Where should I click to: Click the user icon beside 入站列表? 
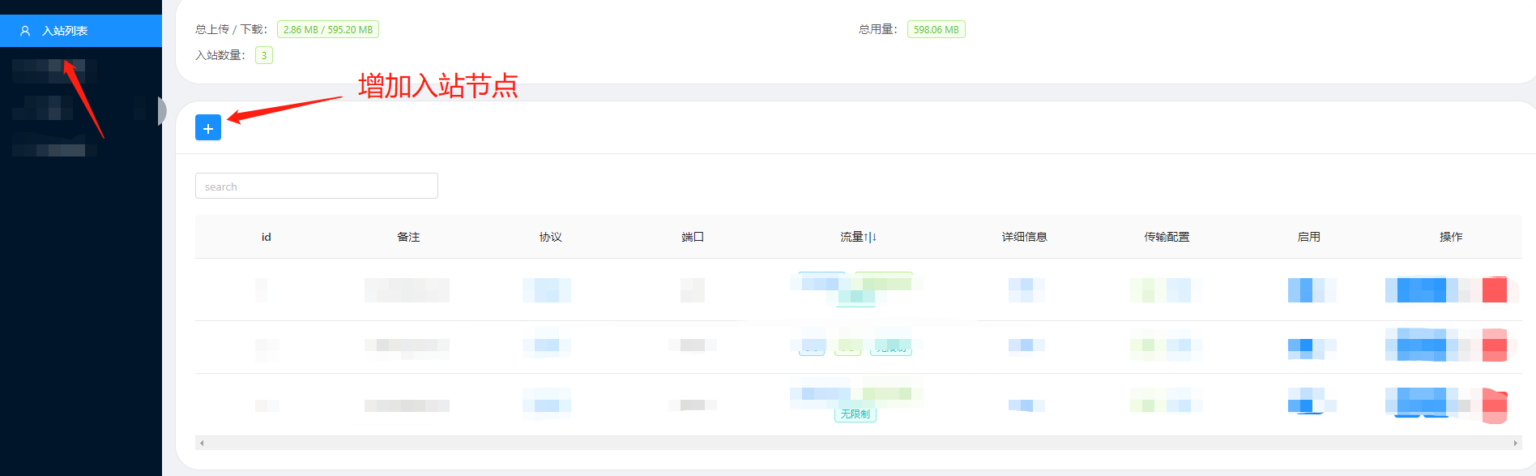(x=25, y=31)
